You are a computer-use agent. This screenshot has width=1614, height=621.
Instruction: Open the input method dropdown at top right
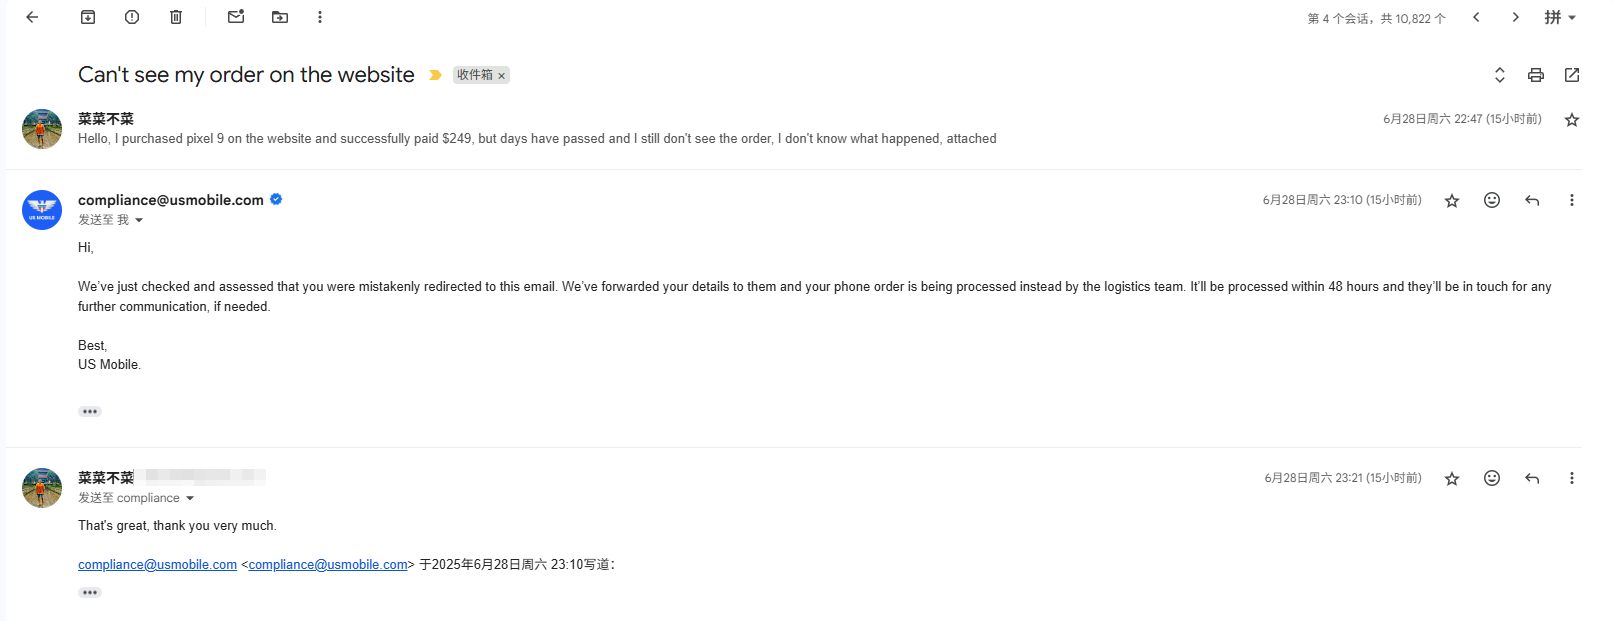pos(1560,17)
